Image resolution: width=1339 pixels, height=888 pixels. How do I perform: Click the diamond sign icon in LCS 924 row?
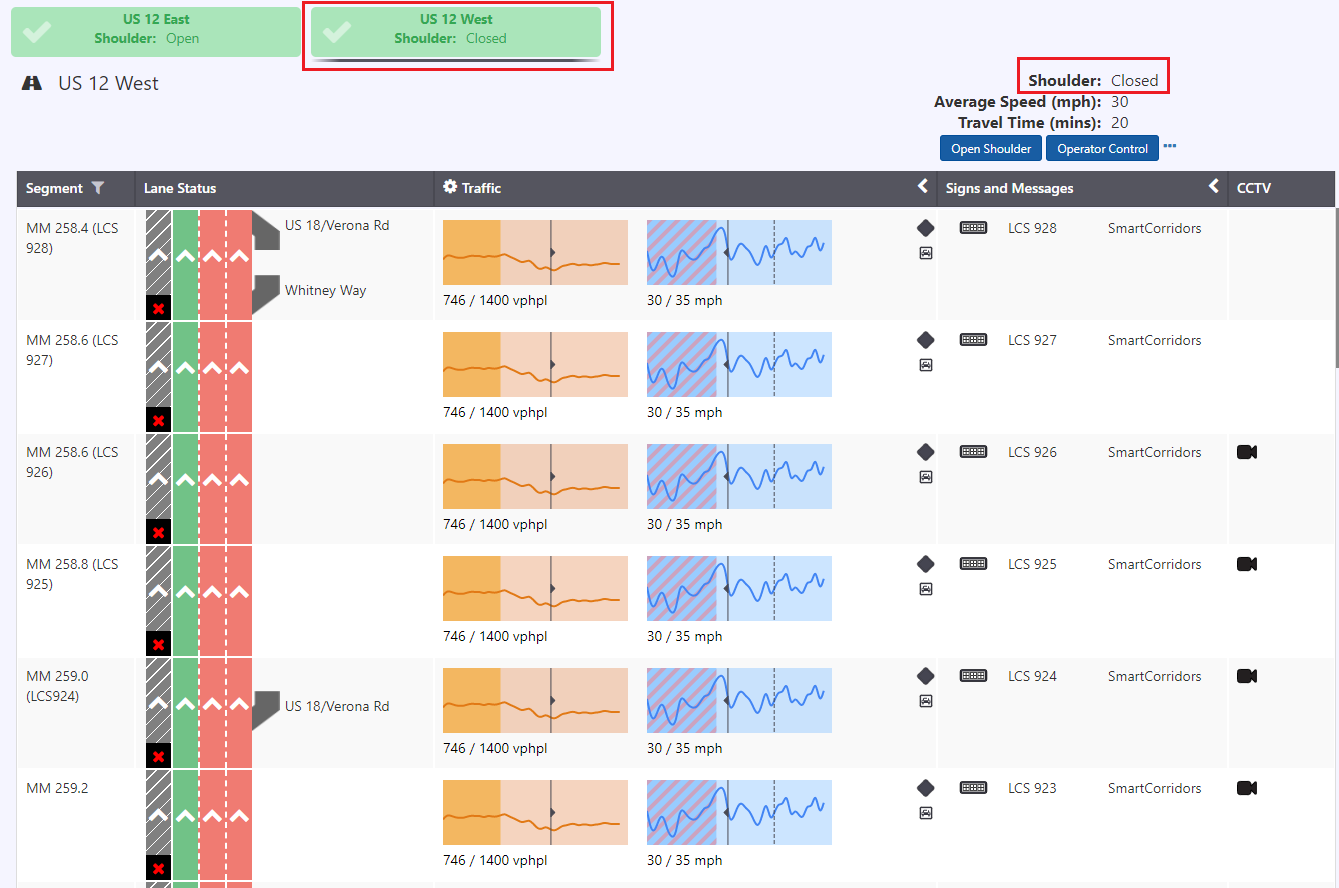925,676
